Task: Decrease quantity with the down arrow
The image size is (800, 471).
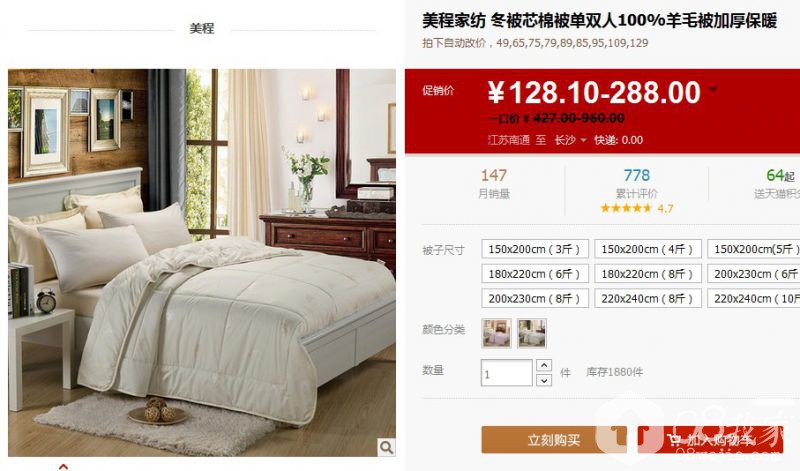Action: click(x=544, y=380)
